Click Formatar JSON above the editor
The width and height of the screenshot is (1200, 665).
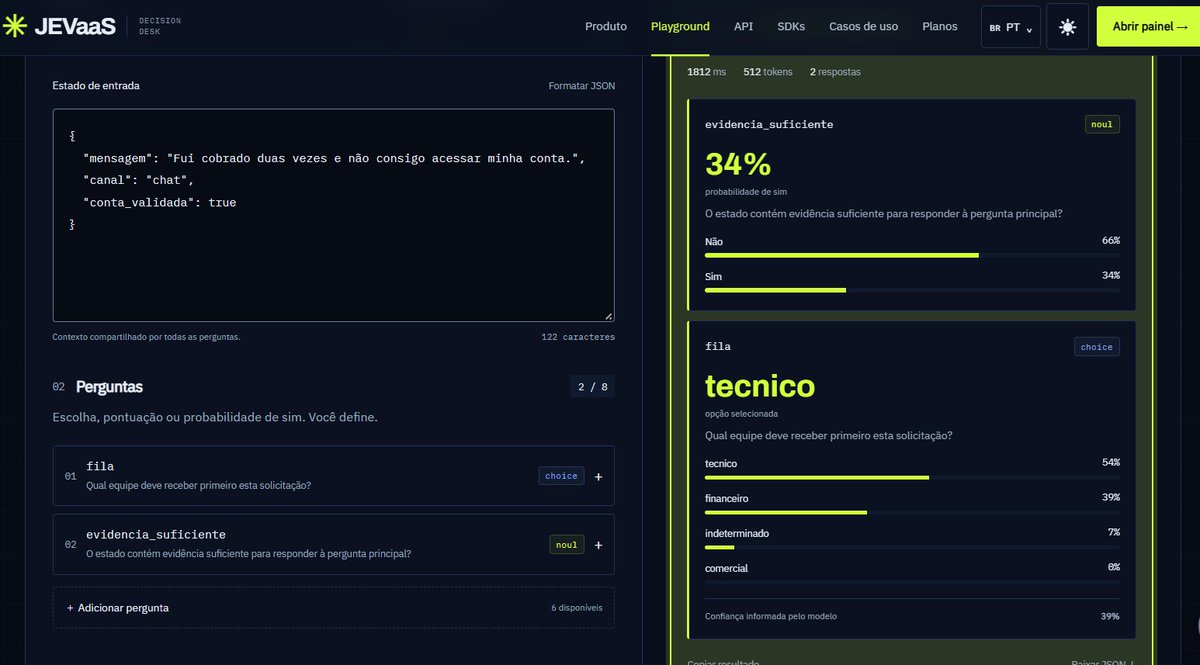click(582, 86)
